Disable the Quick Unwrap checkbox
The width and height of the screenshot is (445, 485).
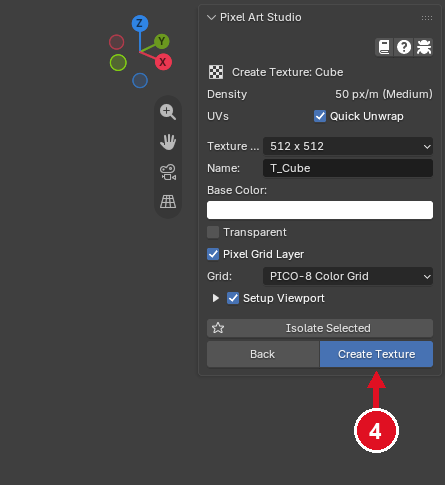[320, 116]
